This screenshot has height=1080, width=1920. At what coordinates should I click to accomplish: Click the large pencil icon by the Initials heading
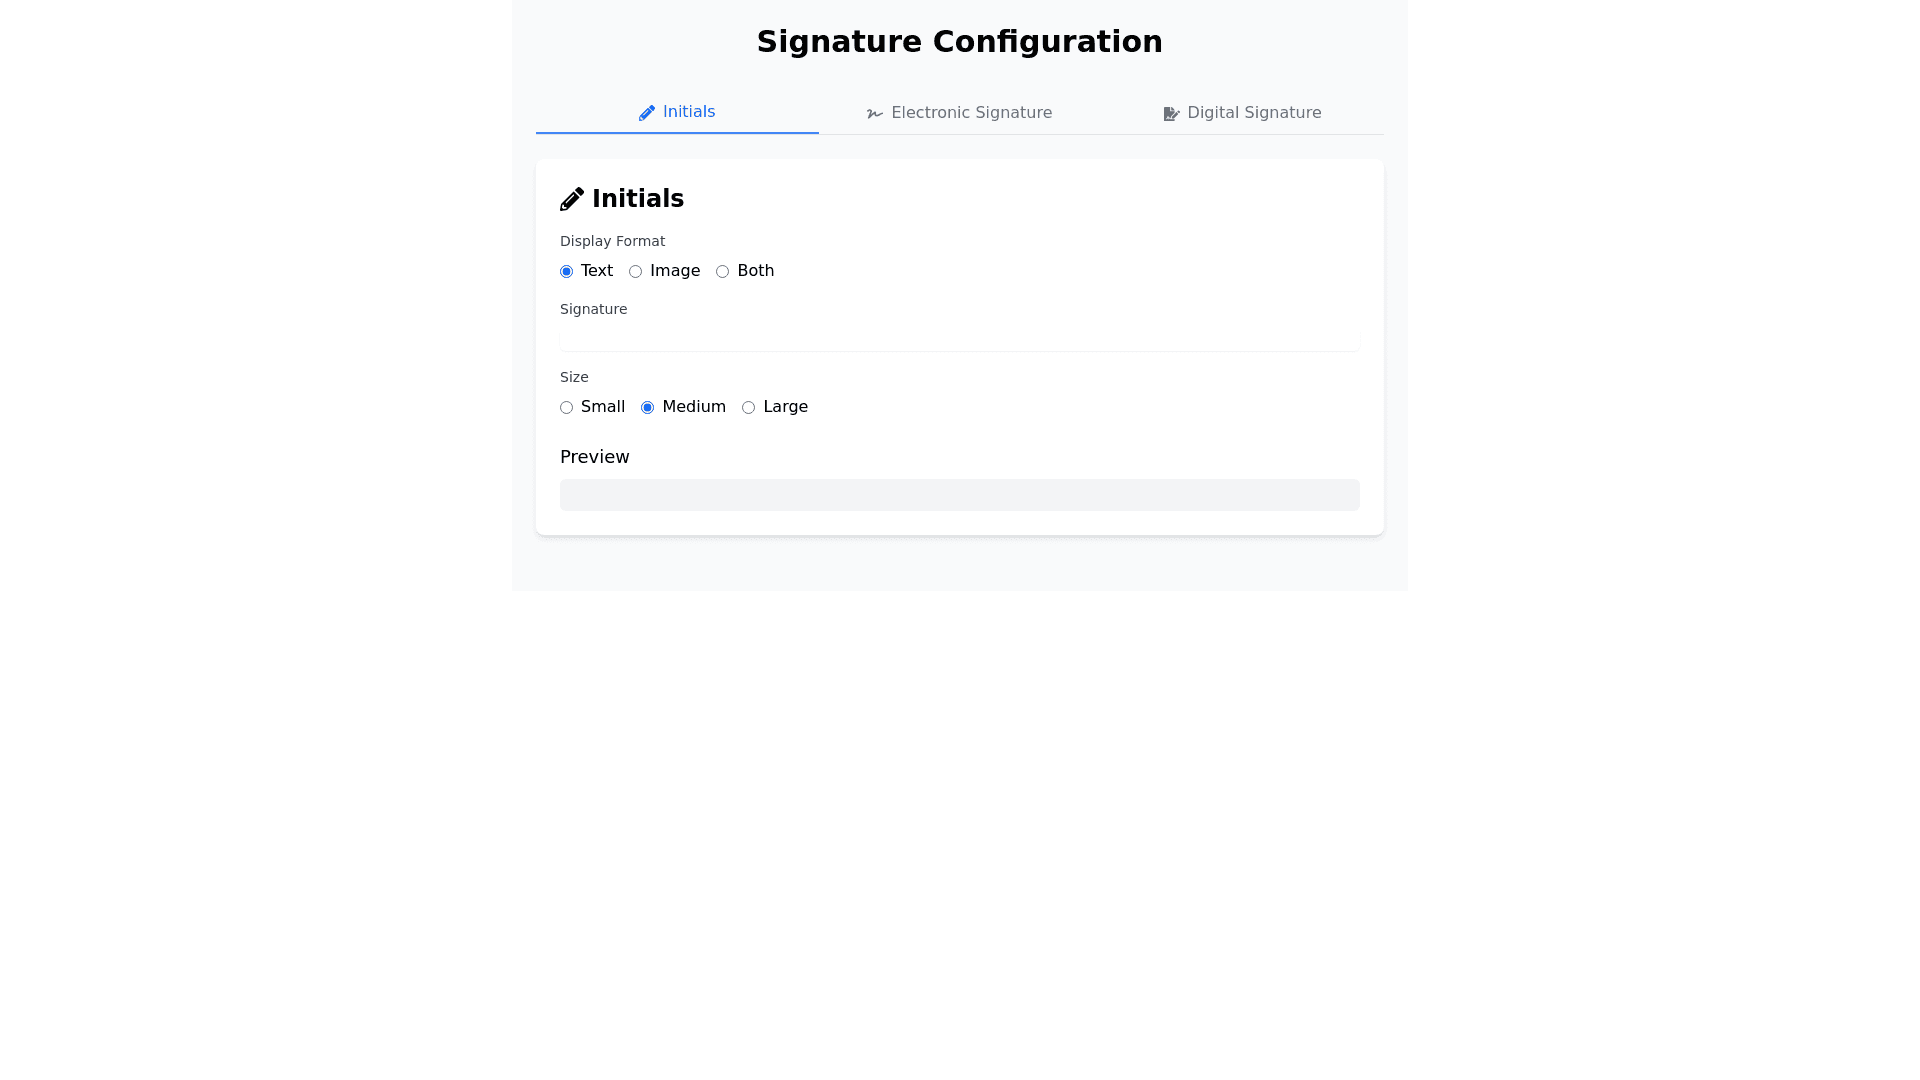pos(572,200)
